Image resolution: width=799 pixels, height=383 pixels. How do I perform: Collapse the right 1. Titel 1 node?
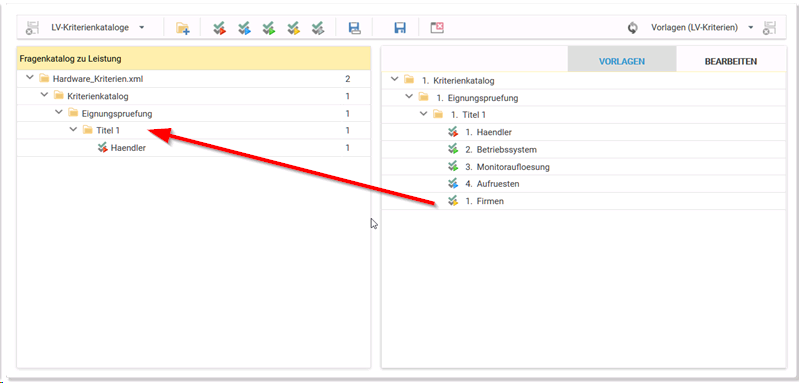(423, 114)
